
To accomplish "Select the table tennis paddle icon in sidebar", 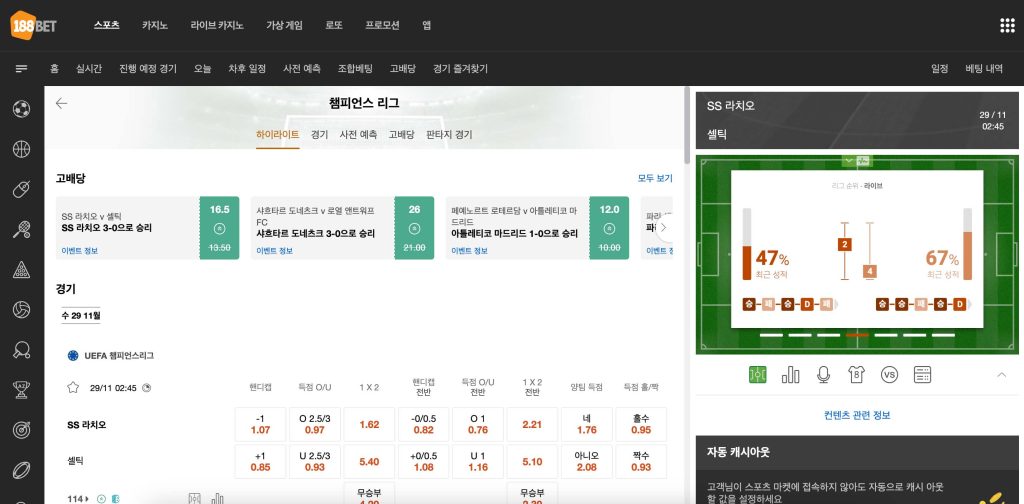I will click(x=22, y=350).
